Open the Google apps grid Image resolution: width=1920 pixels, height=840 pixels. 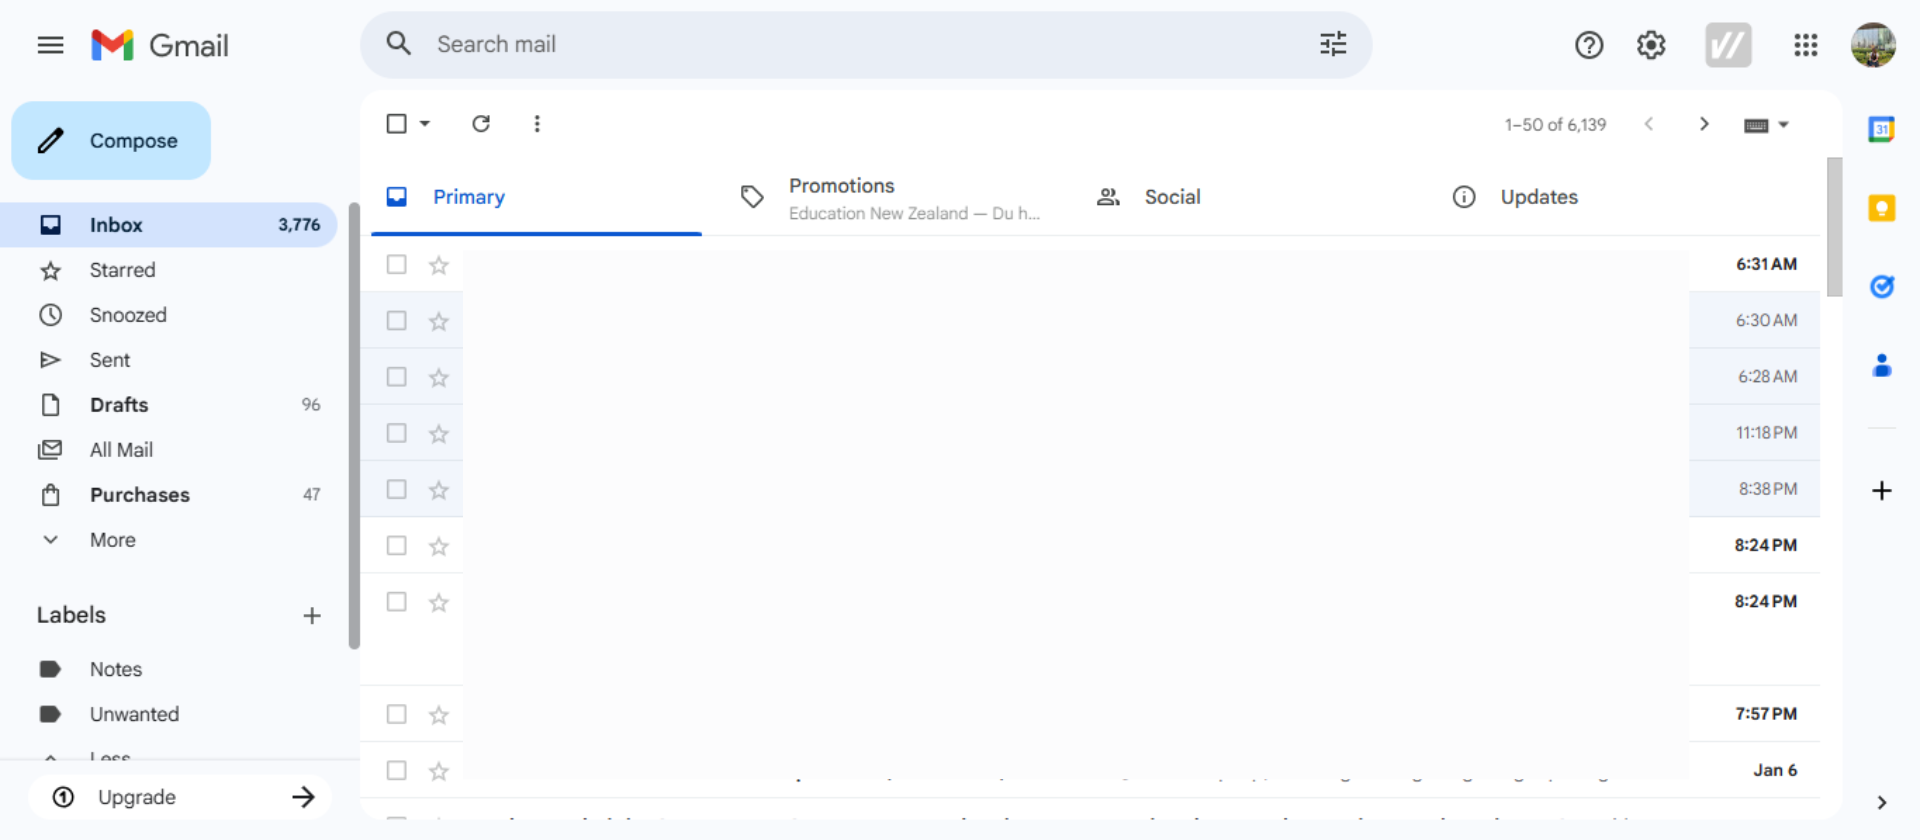[x=1805, y=45]
